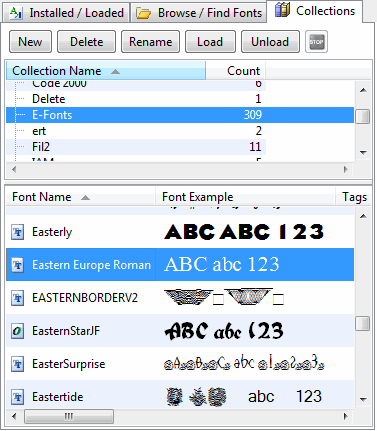
Task: Click the Easterly font example preview
Action: pyautogui.click(x=244, y=232)
